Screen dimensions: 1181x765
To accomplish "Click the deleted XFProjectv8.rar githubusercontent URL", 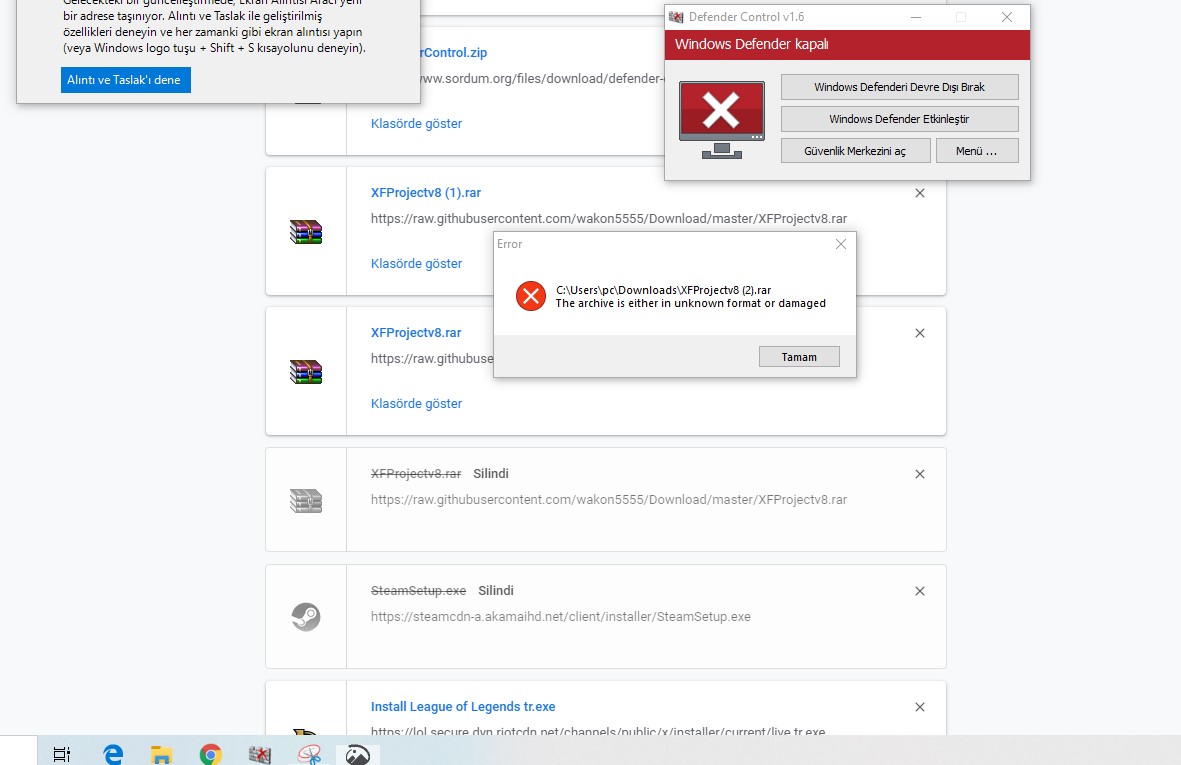I will point(609,499).
